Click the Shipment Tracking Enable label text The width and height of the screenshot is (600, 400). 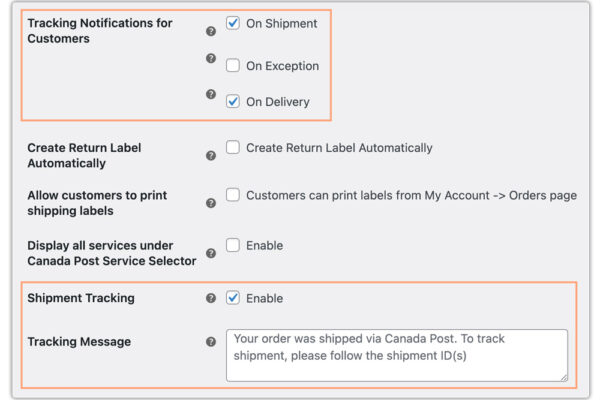tap(264, 298)
